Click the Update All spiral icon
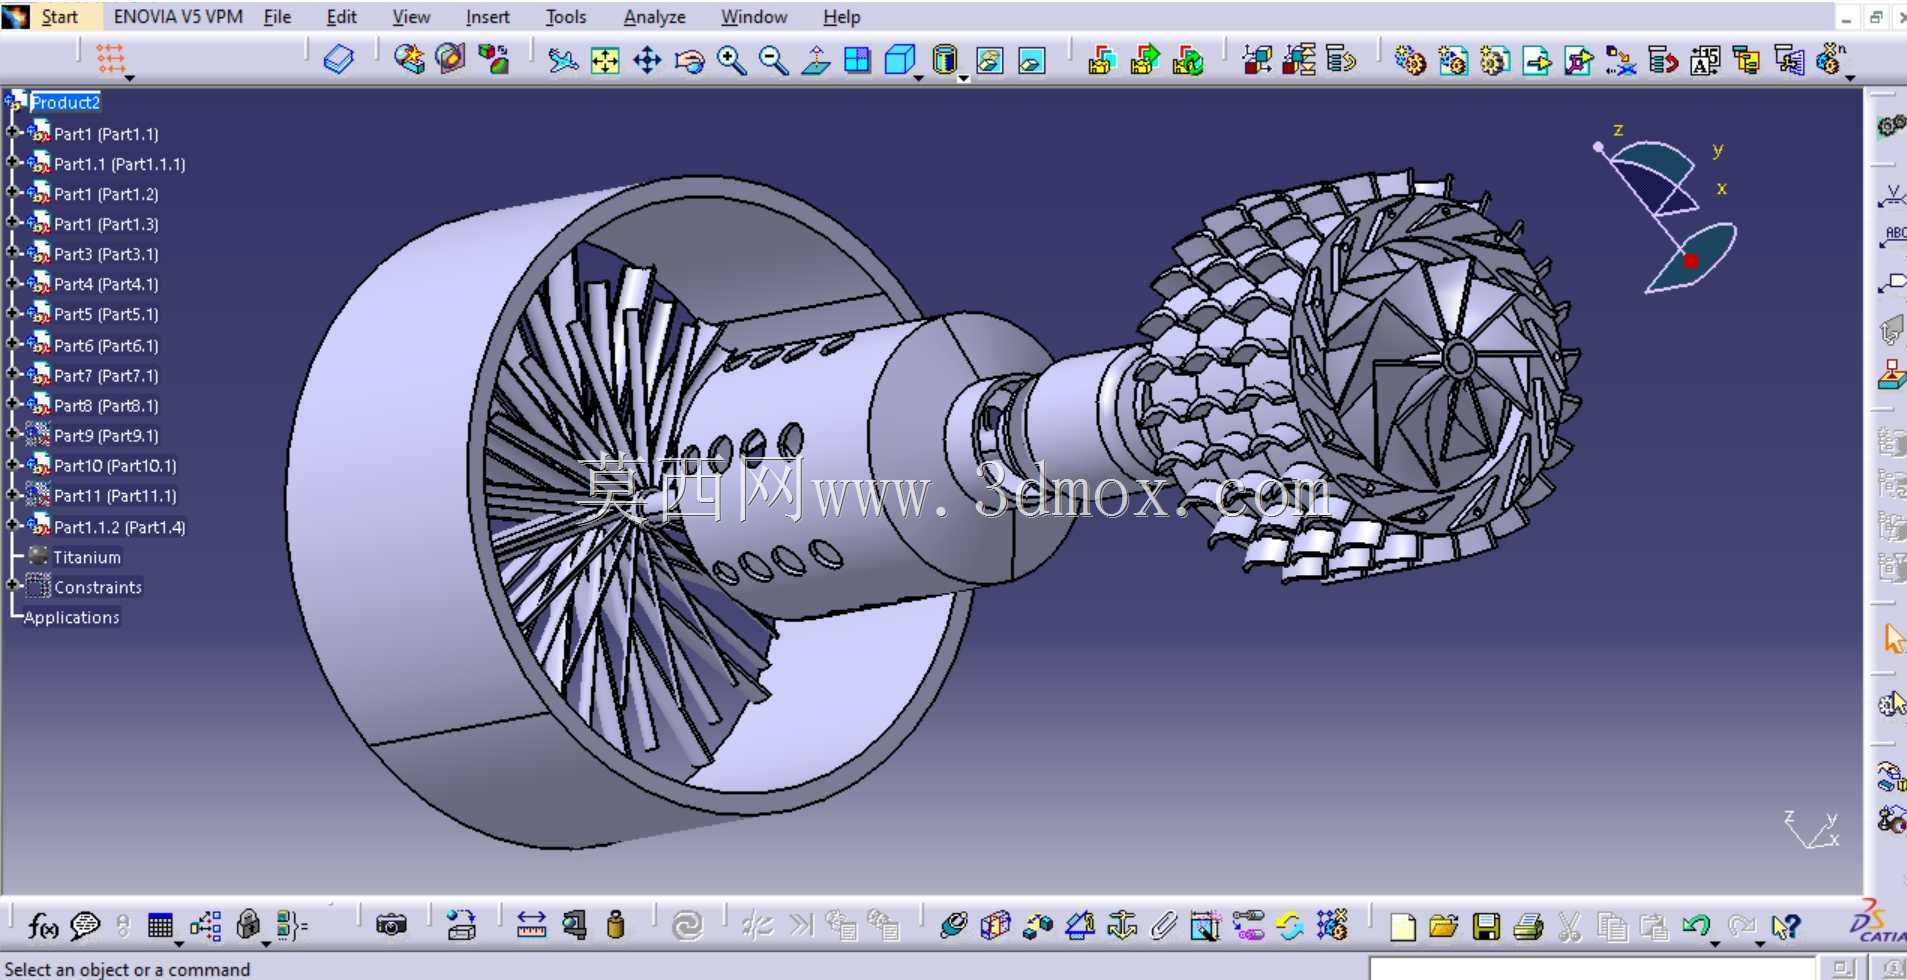 688,926
